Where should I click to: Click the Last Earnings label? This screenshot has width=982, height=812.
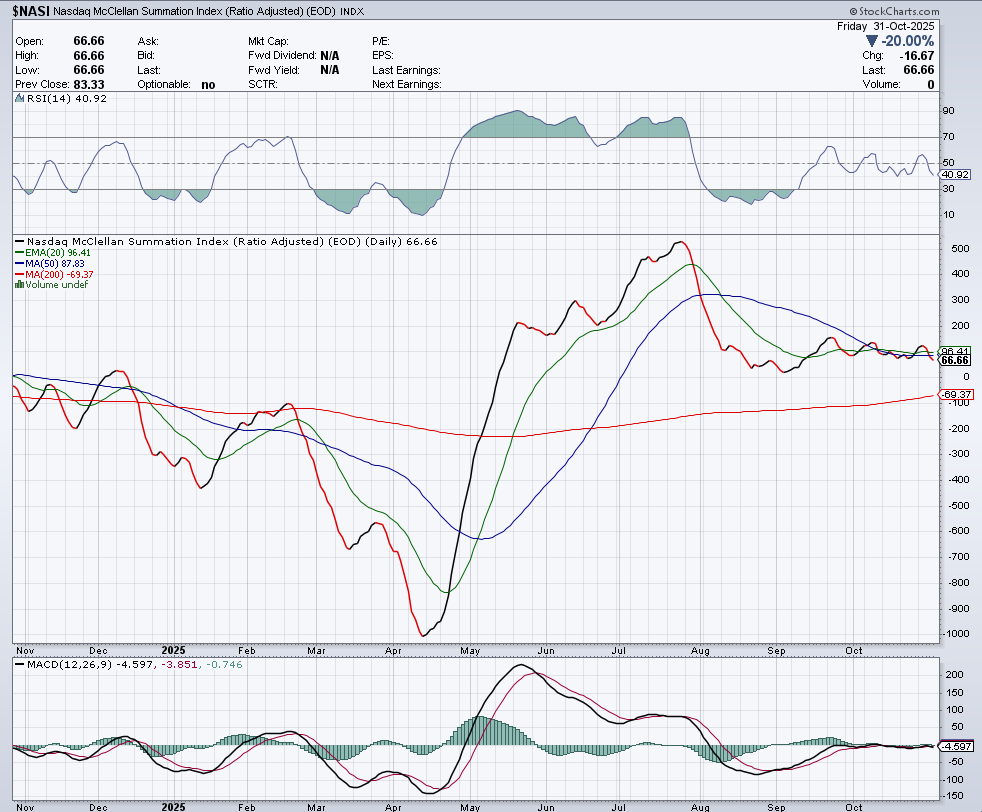pyautogui.click(x=406, y=70)
